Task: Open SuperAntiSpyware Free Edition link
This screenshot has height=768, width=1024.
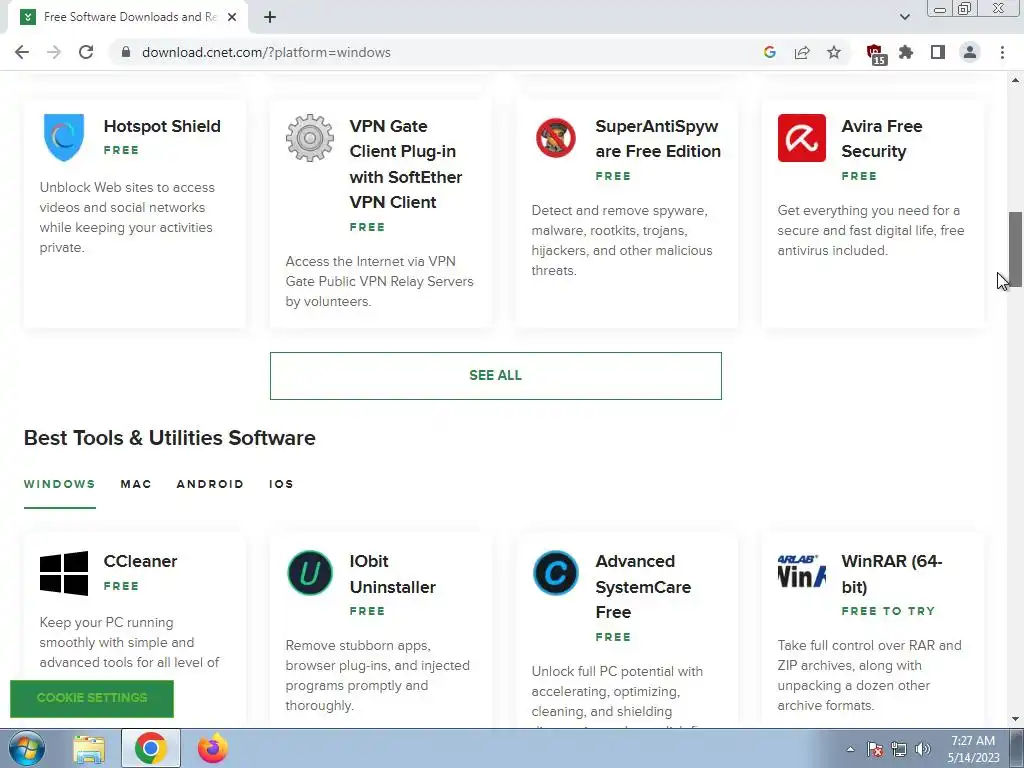Action: click(658, 138)
